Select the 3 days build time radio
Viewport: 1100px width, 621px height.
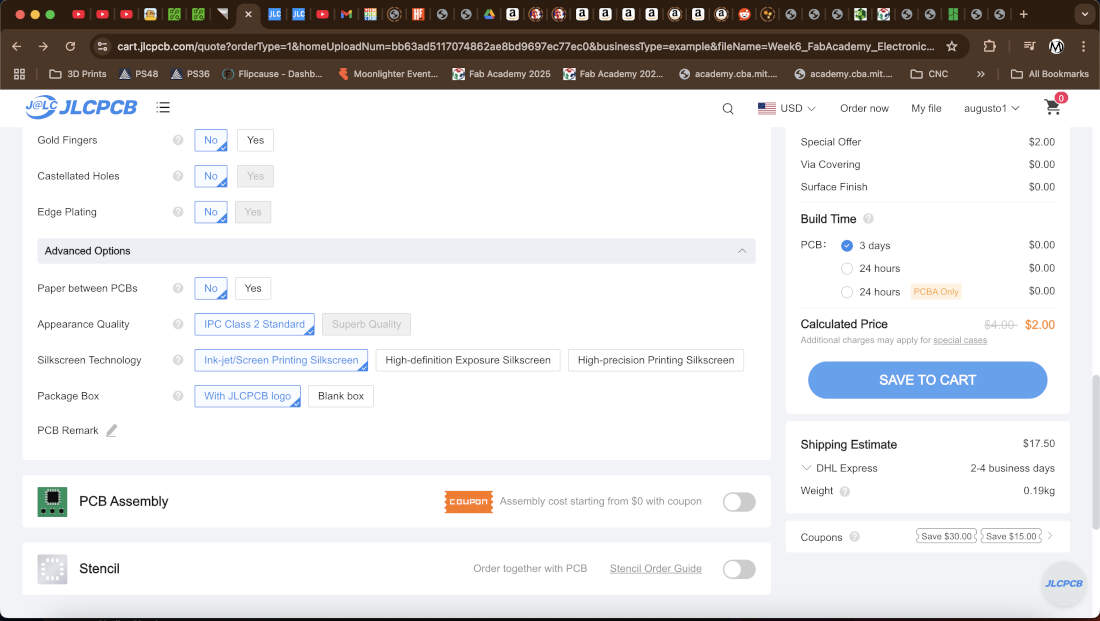[847, 246]
